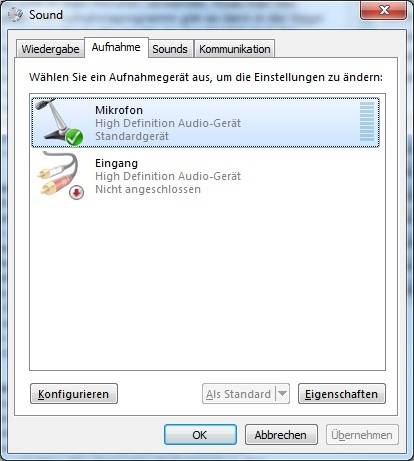Click the Mikrofon microphone device icon
Image resolution: width=414 pixels, height=461 pixels.
58,122
